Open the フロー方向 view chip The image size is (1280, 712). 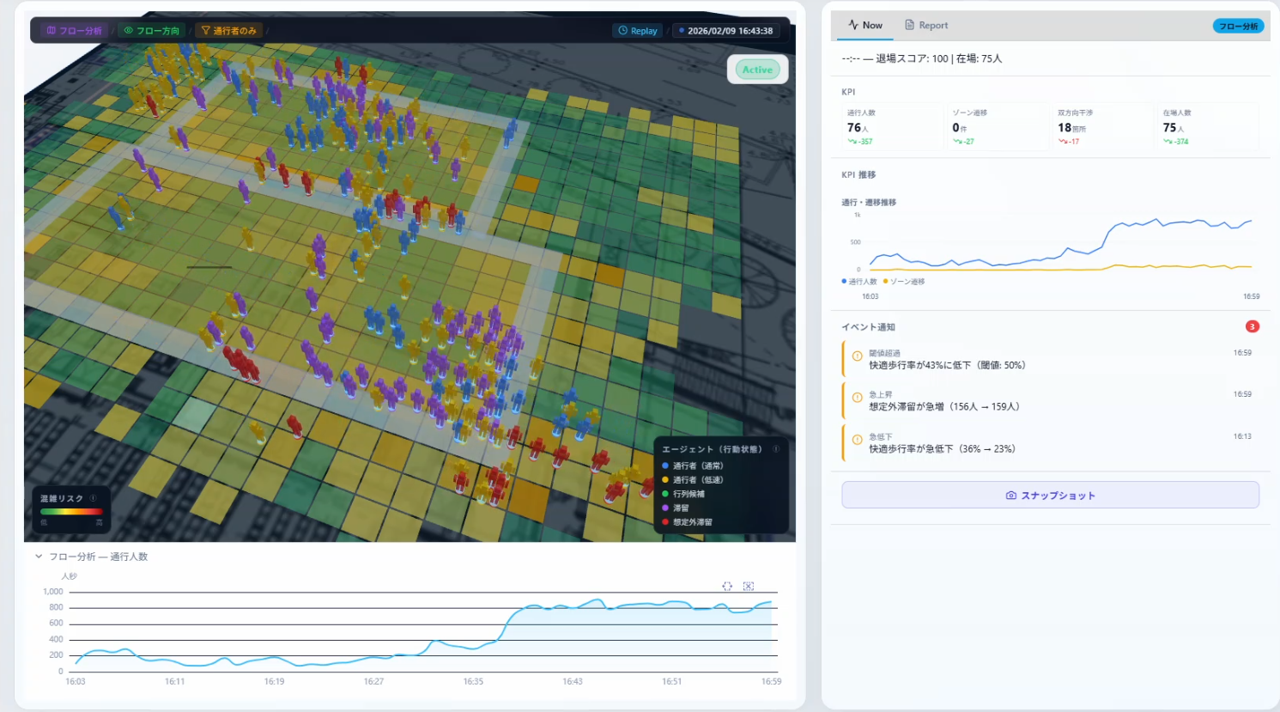[x=150, y=31]
